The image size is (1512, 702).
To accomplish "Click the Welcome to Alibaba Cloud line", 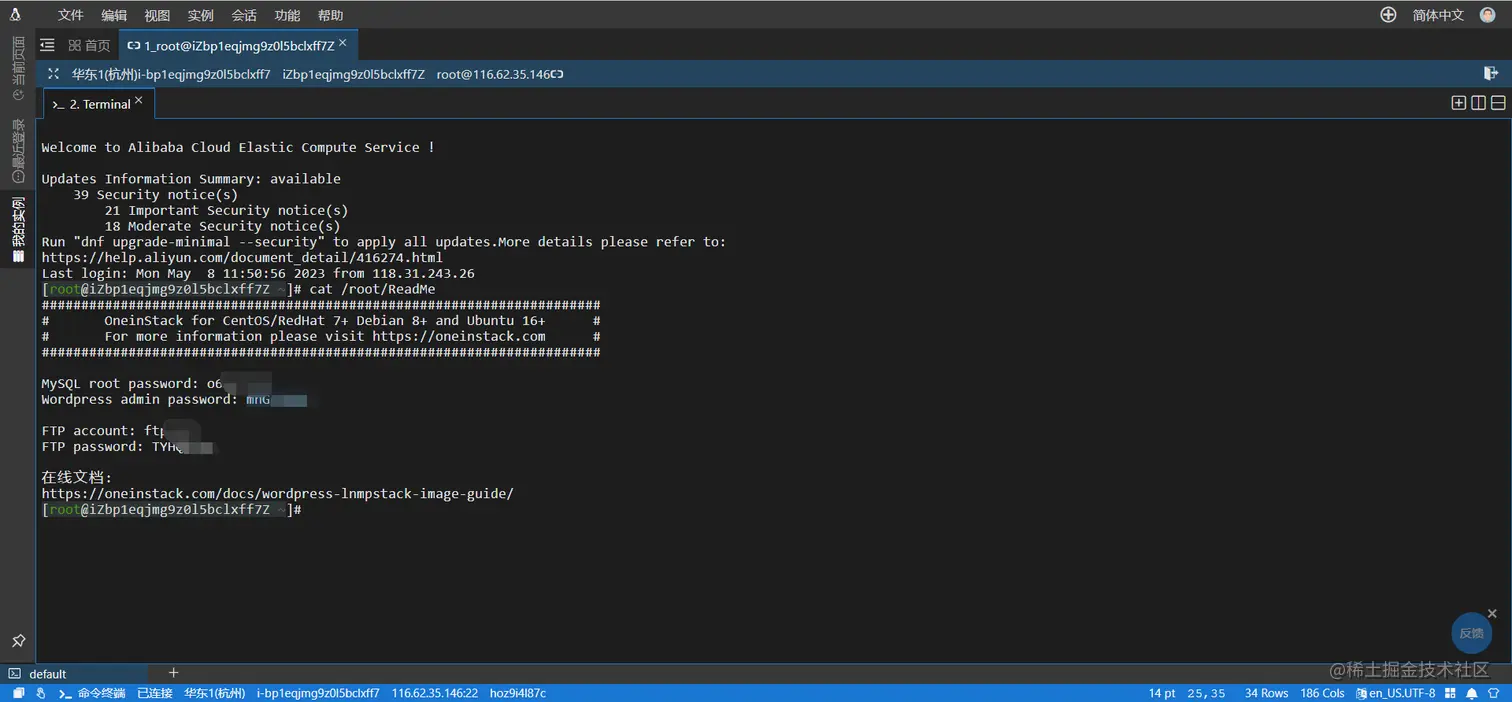I will pyautogui.click(x=238, y=147).
